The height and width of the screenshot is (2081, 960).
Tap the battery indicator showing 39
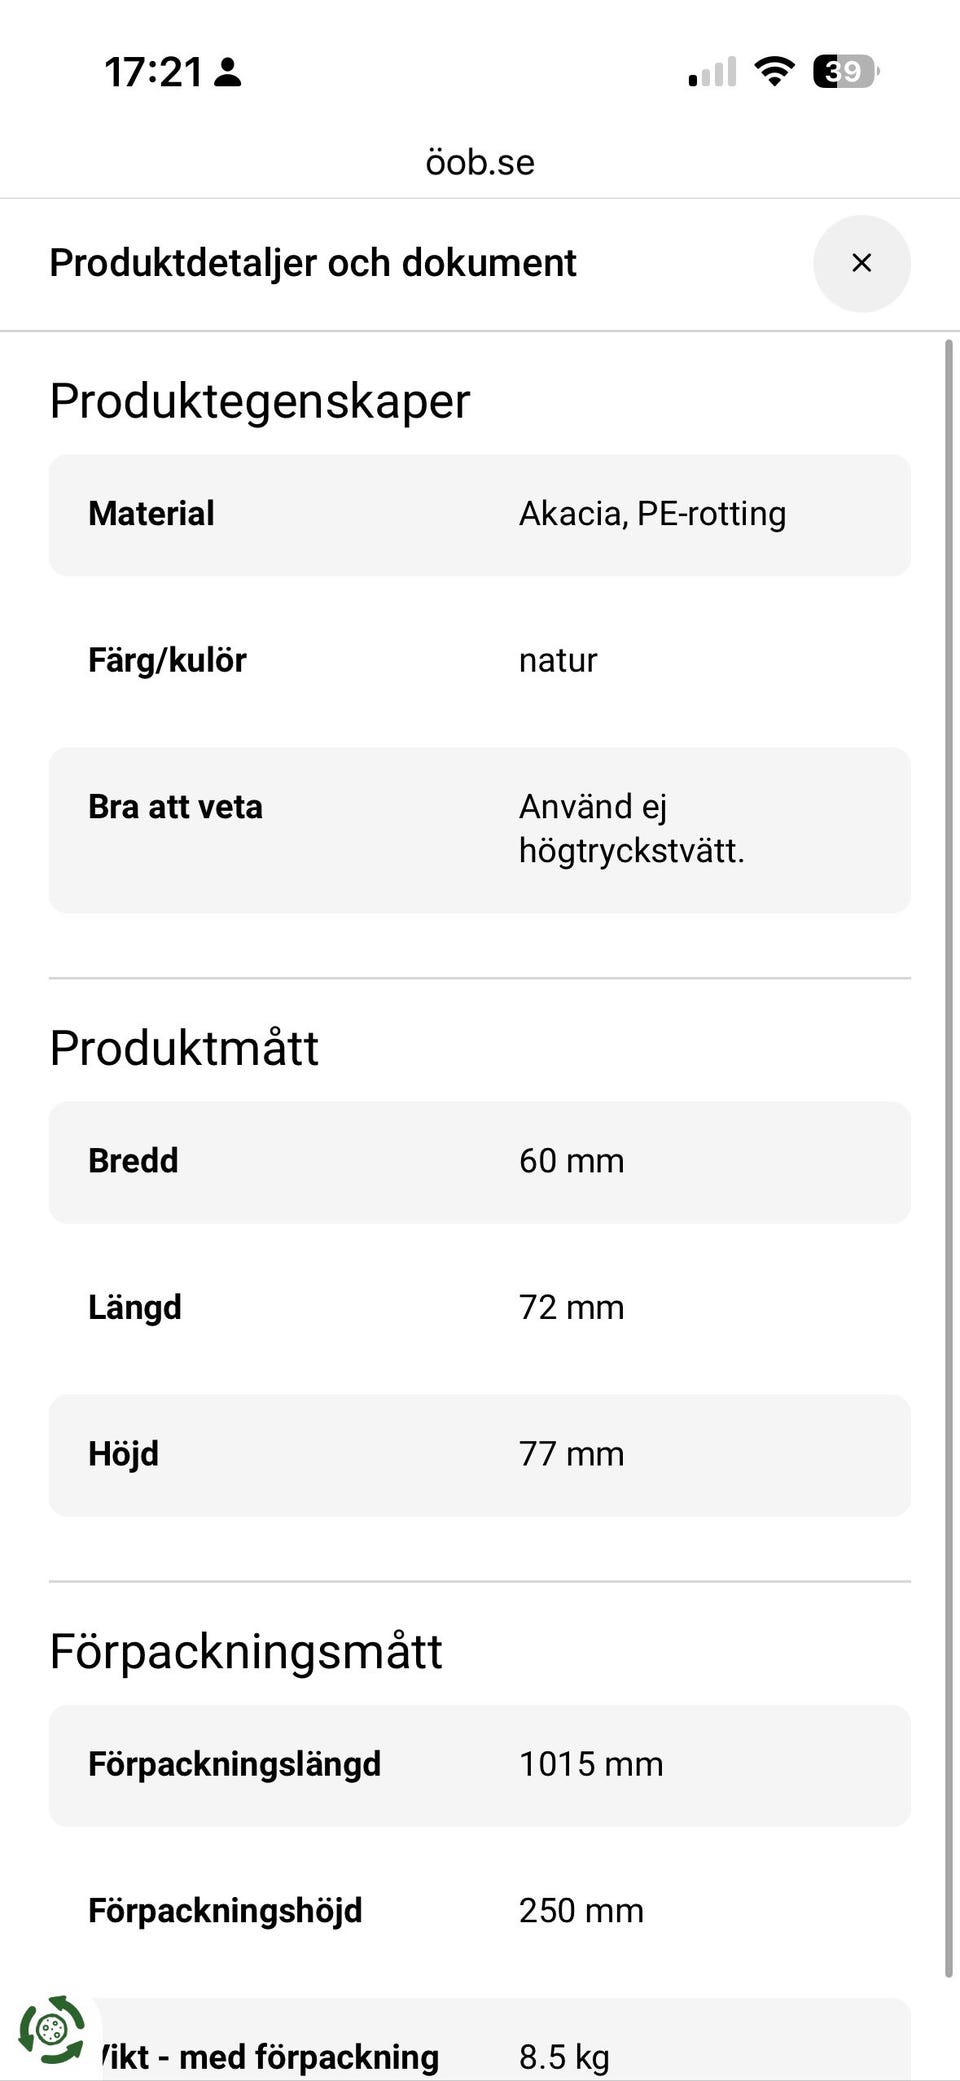(845, 72)
